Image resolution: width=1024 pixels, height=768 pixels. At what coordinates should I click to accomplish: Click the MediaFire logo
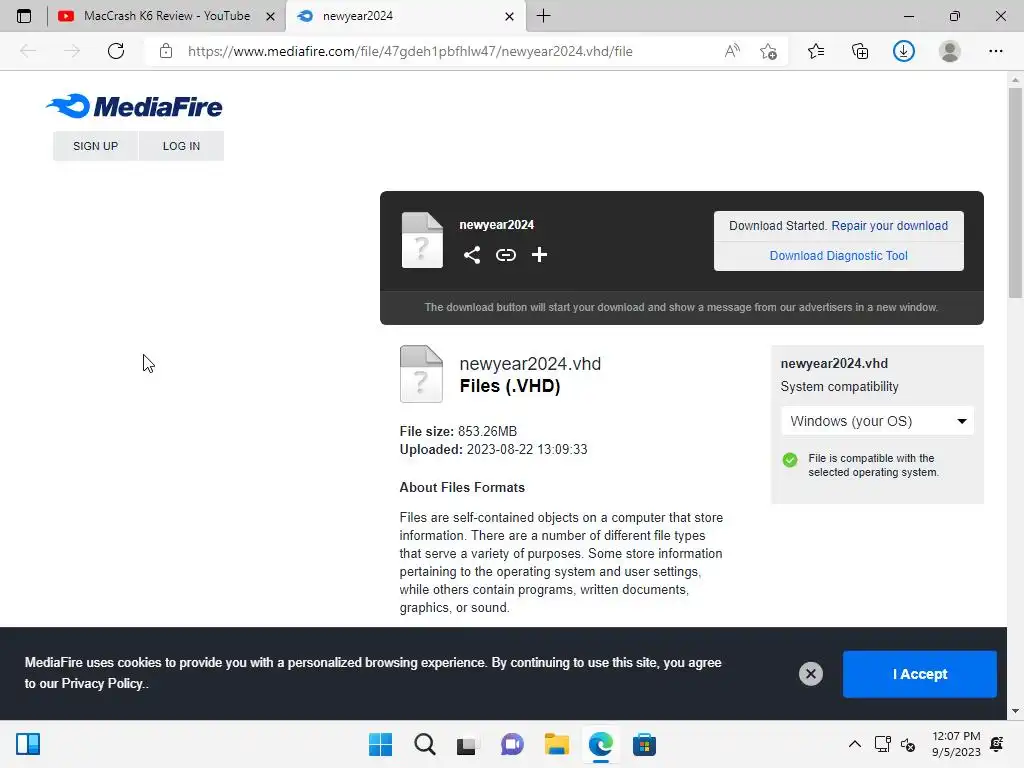(x=134, y=106)
